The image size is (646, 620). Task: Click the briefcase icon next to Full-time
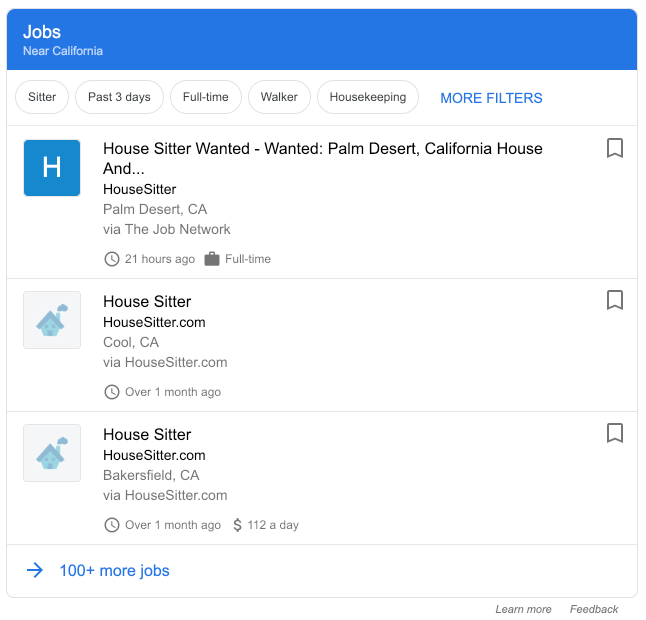pos(212,259)
